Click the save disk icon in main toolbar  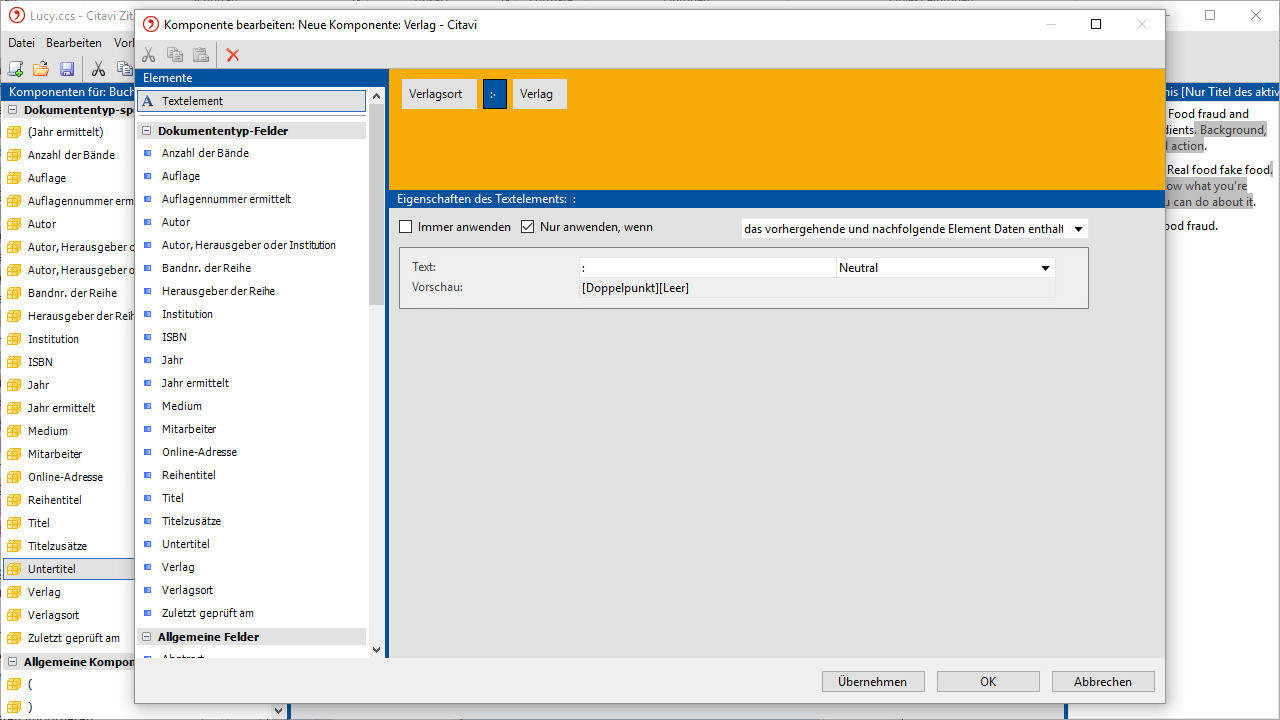coord(67,69)
